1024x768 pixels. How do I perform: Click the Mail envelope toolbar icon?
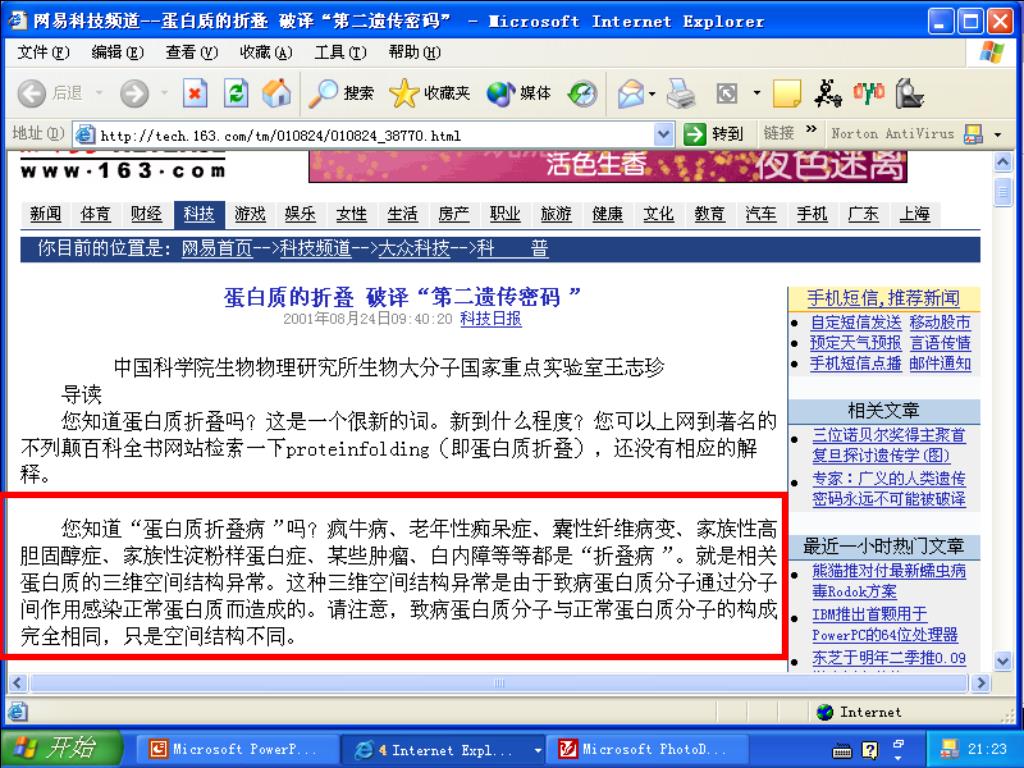pos(631,94)
